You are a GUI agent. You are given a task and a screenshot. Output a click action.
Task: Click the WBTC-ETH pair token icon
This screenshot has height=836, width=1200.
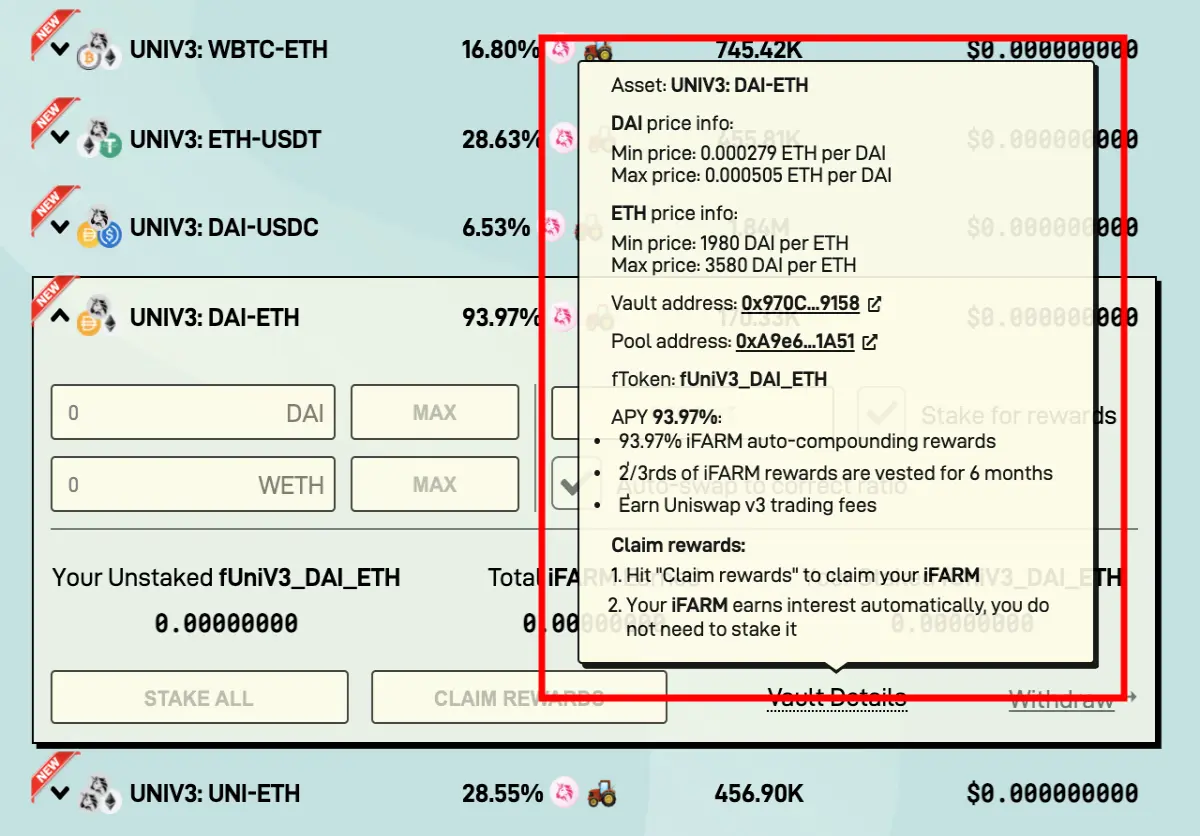point(99,50)
